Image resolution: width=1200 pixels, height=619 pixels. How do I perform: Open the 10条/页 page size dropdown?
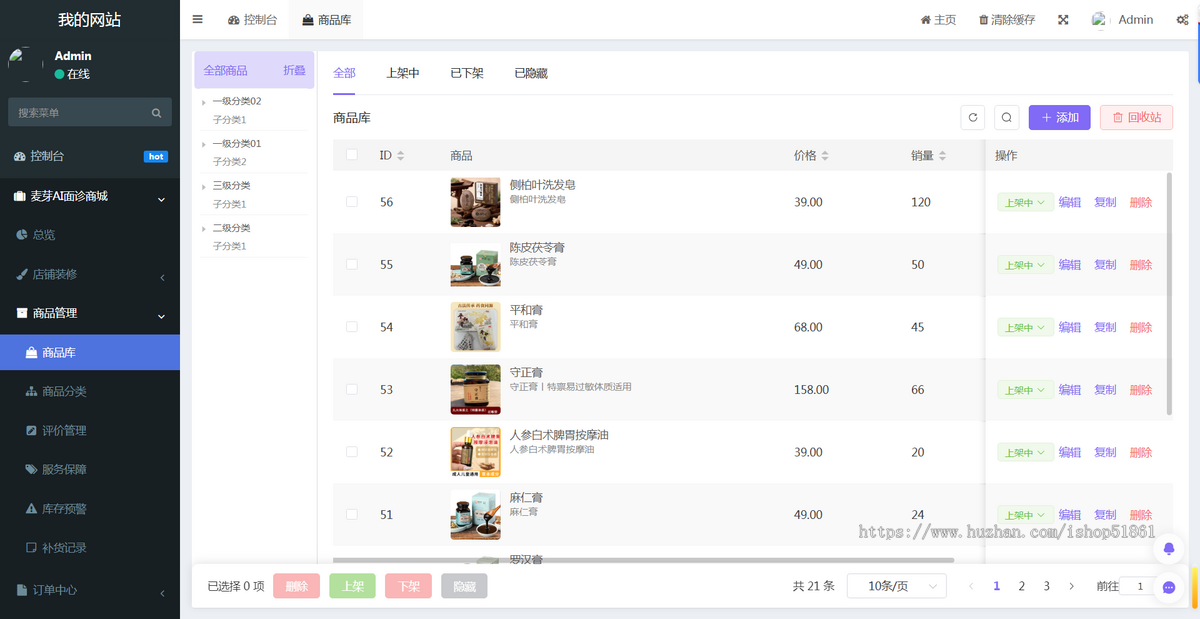click(896, 586)
